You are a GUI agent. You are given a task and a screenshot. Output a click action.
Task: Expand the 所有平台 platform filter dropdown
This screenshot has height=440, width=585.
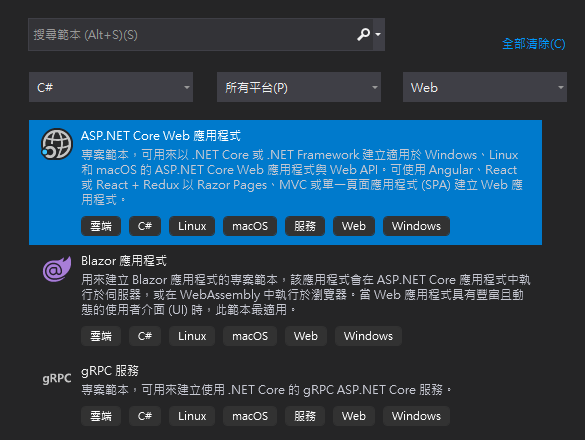coord(299,87)
